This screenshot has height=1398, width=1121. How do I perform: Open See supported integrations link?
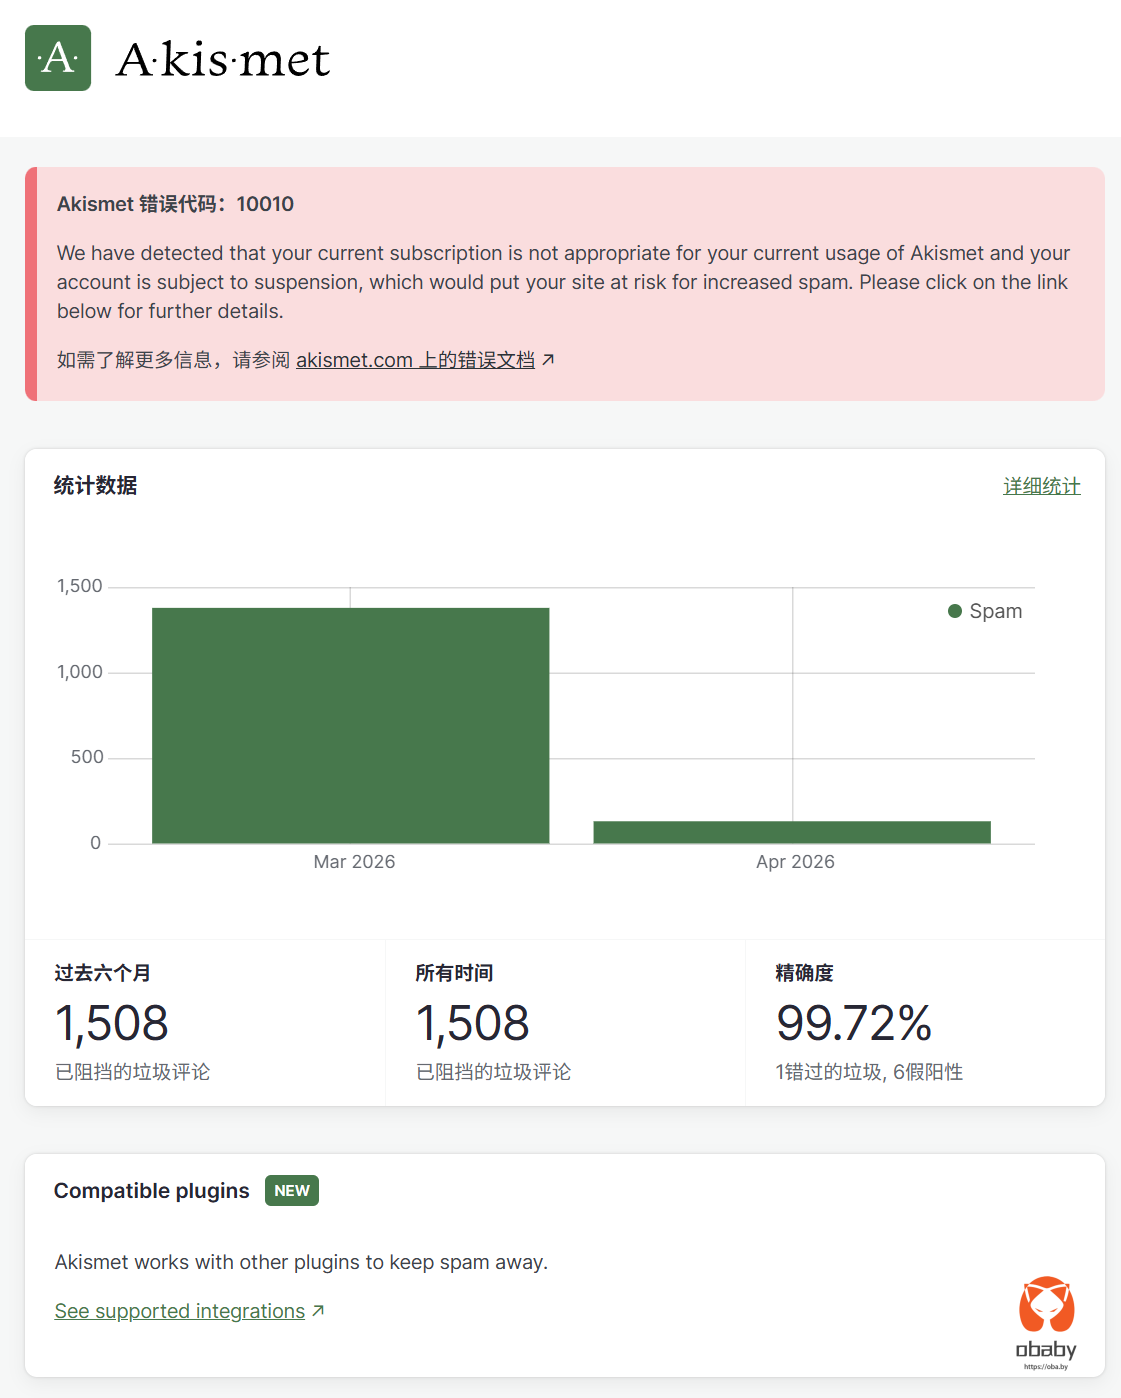click(180, 1311)
